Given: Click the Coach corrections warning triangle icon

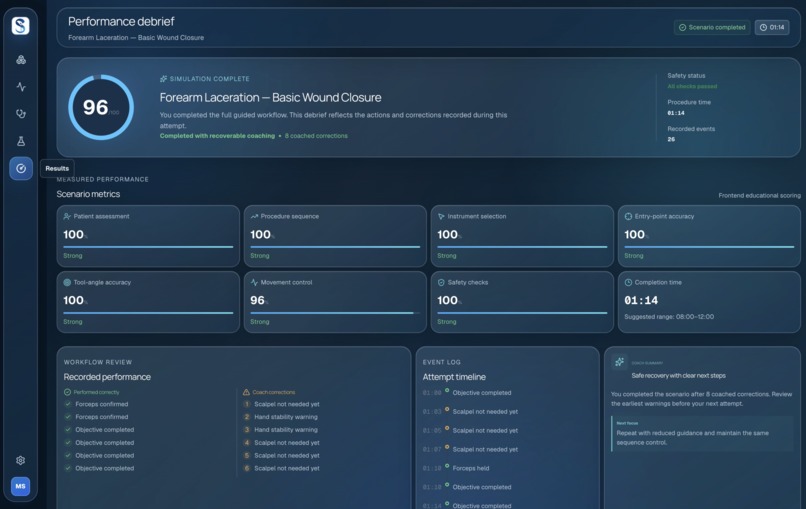Looking at the screenshot, I should [x=246, y=392].
